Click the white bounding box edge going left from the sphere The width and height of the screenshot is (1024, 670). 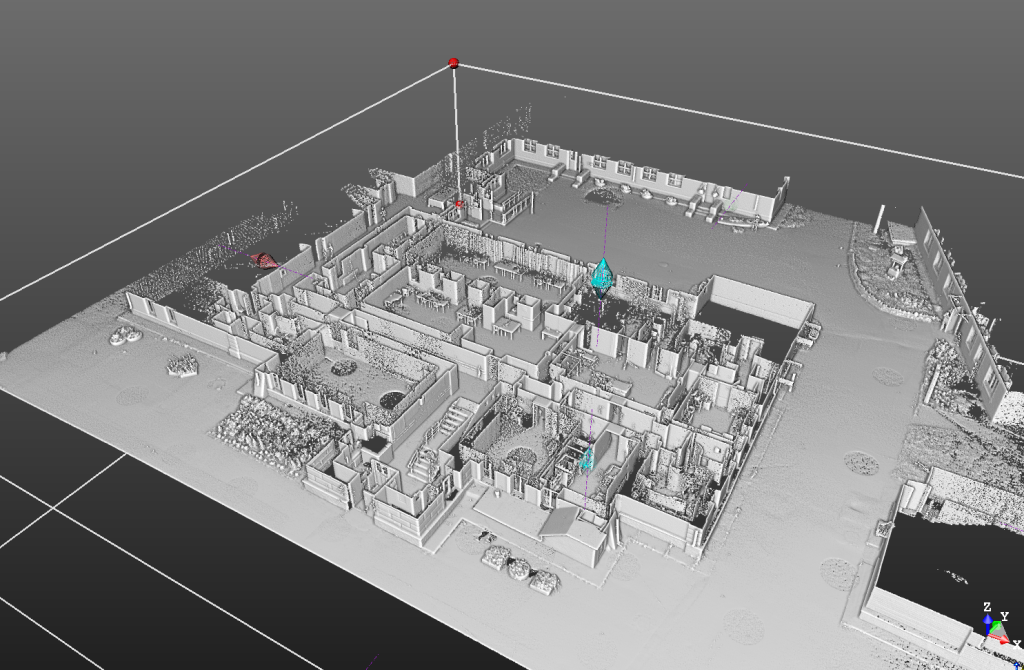pos(250,169)
